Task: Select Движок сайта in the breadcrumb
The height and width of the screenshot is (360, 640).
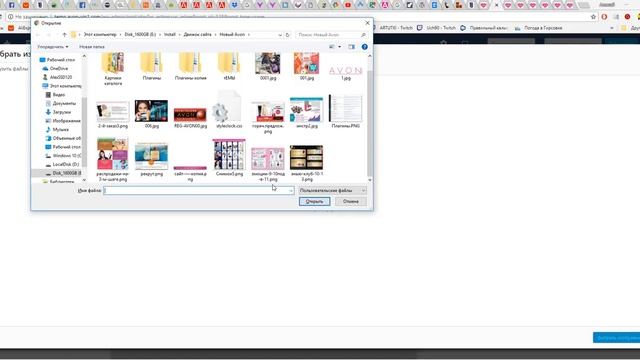Action: pyautogui.click(x=197, y=35)
